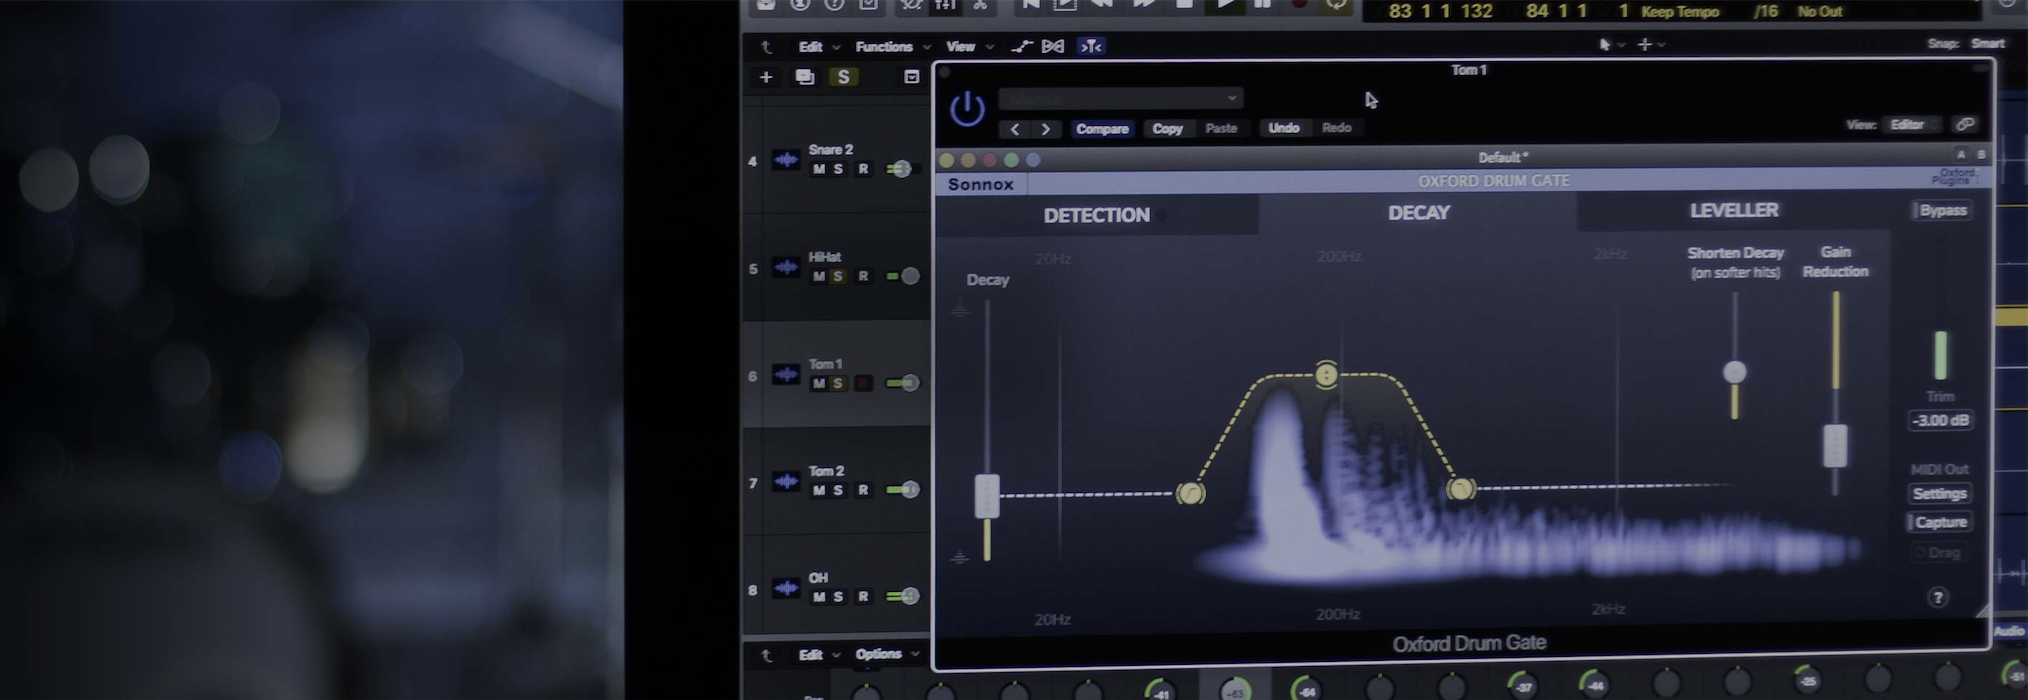Record-enable the Tom 1 track

pos(863,384)
